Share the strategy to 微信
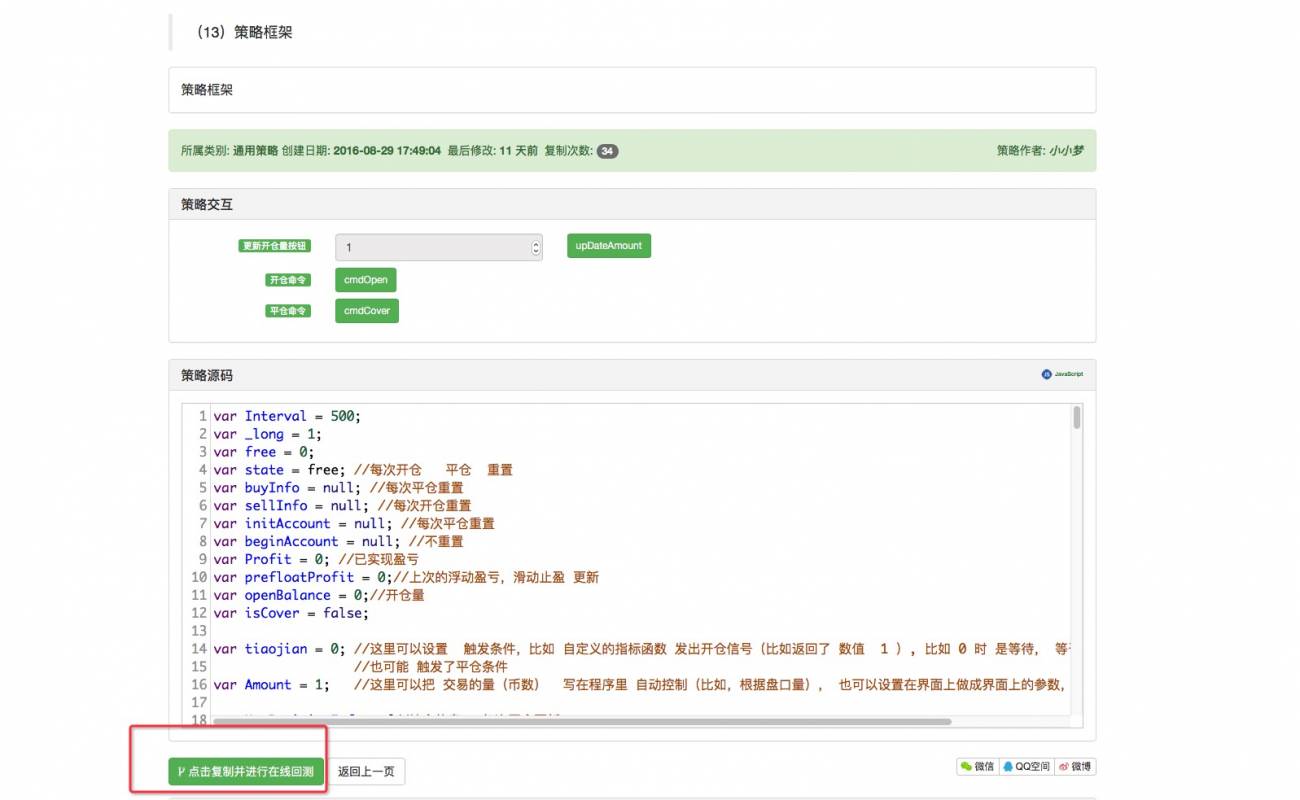This screenshot has height=800, width=1300. 976,767
